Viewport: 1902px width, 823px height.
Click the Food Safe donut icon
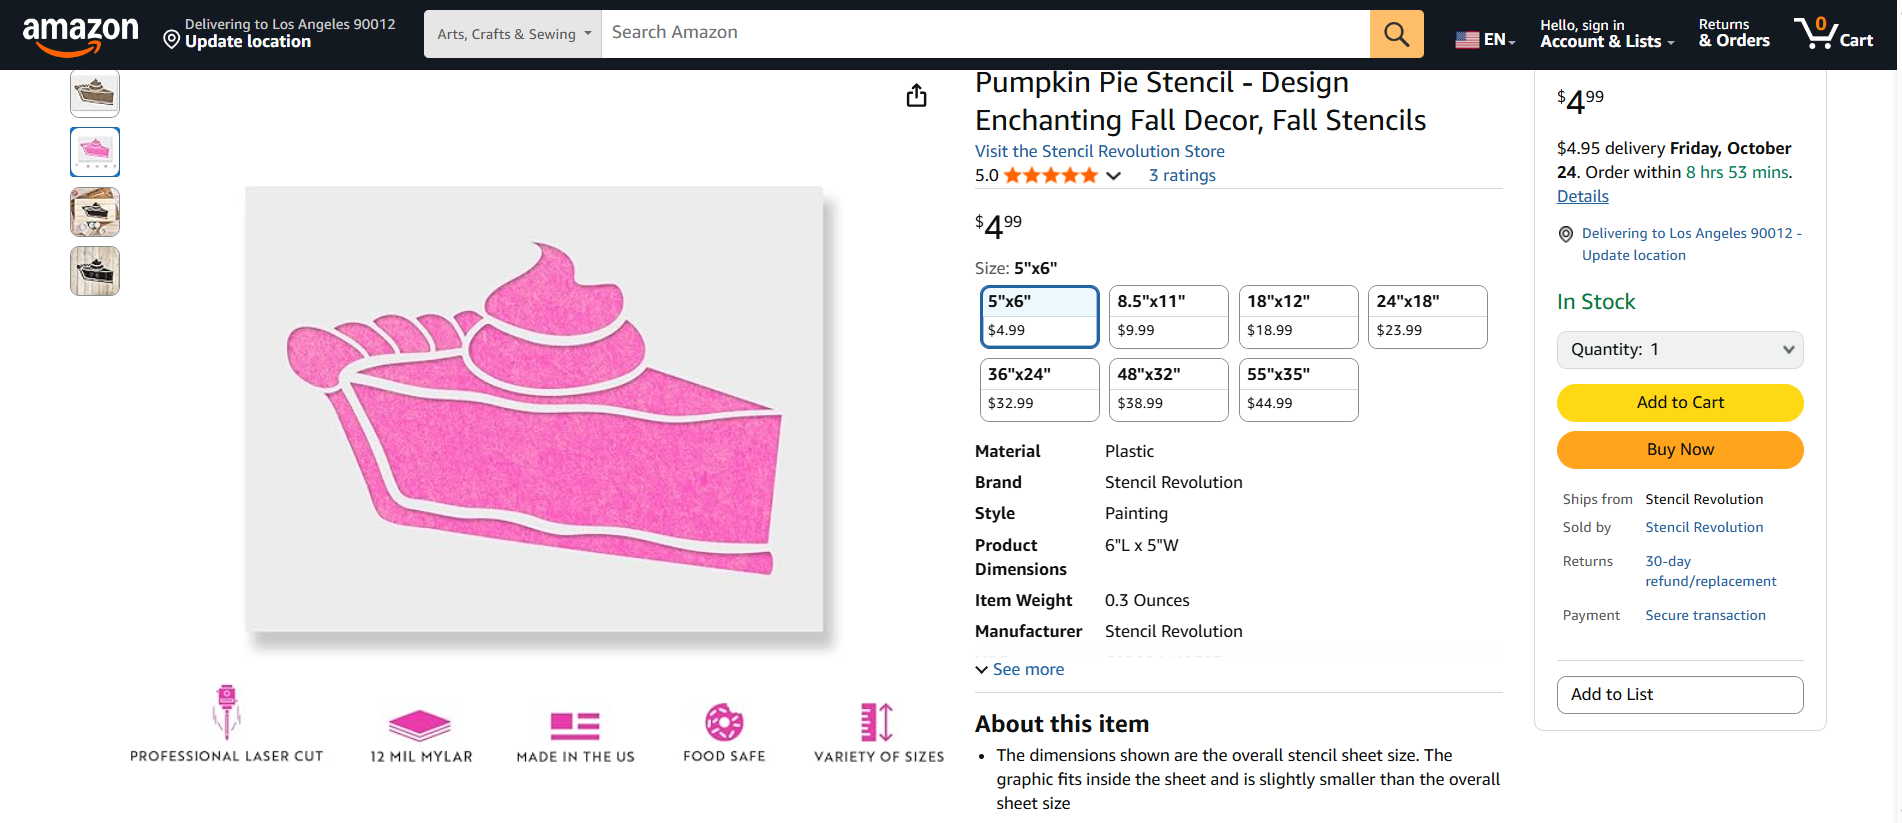[x=724, y=722]
